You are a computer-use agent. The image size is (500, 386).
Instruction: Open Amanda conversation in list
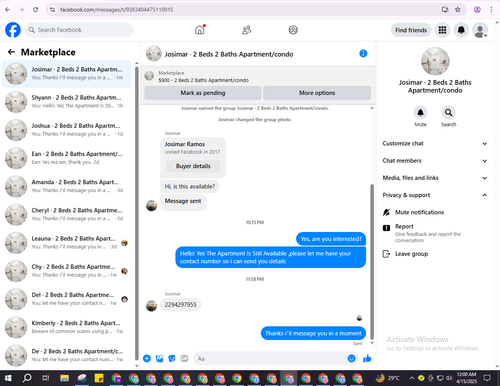click(66, 186)
